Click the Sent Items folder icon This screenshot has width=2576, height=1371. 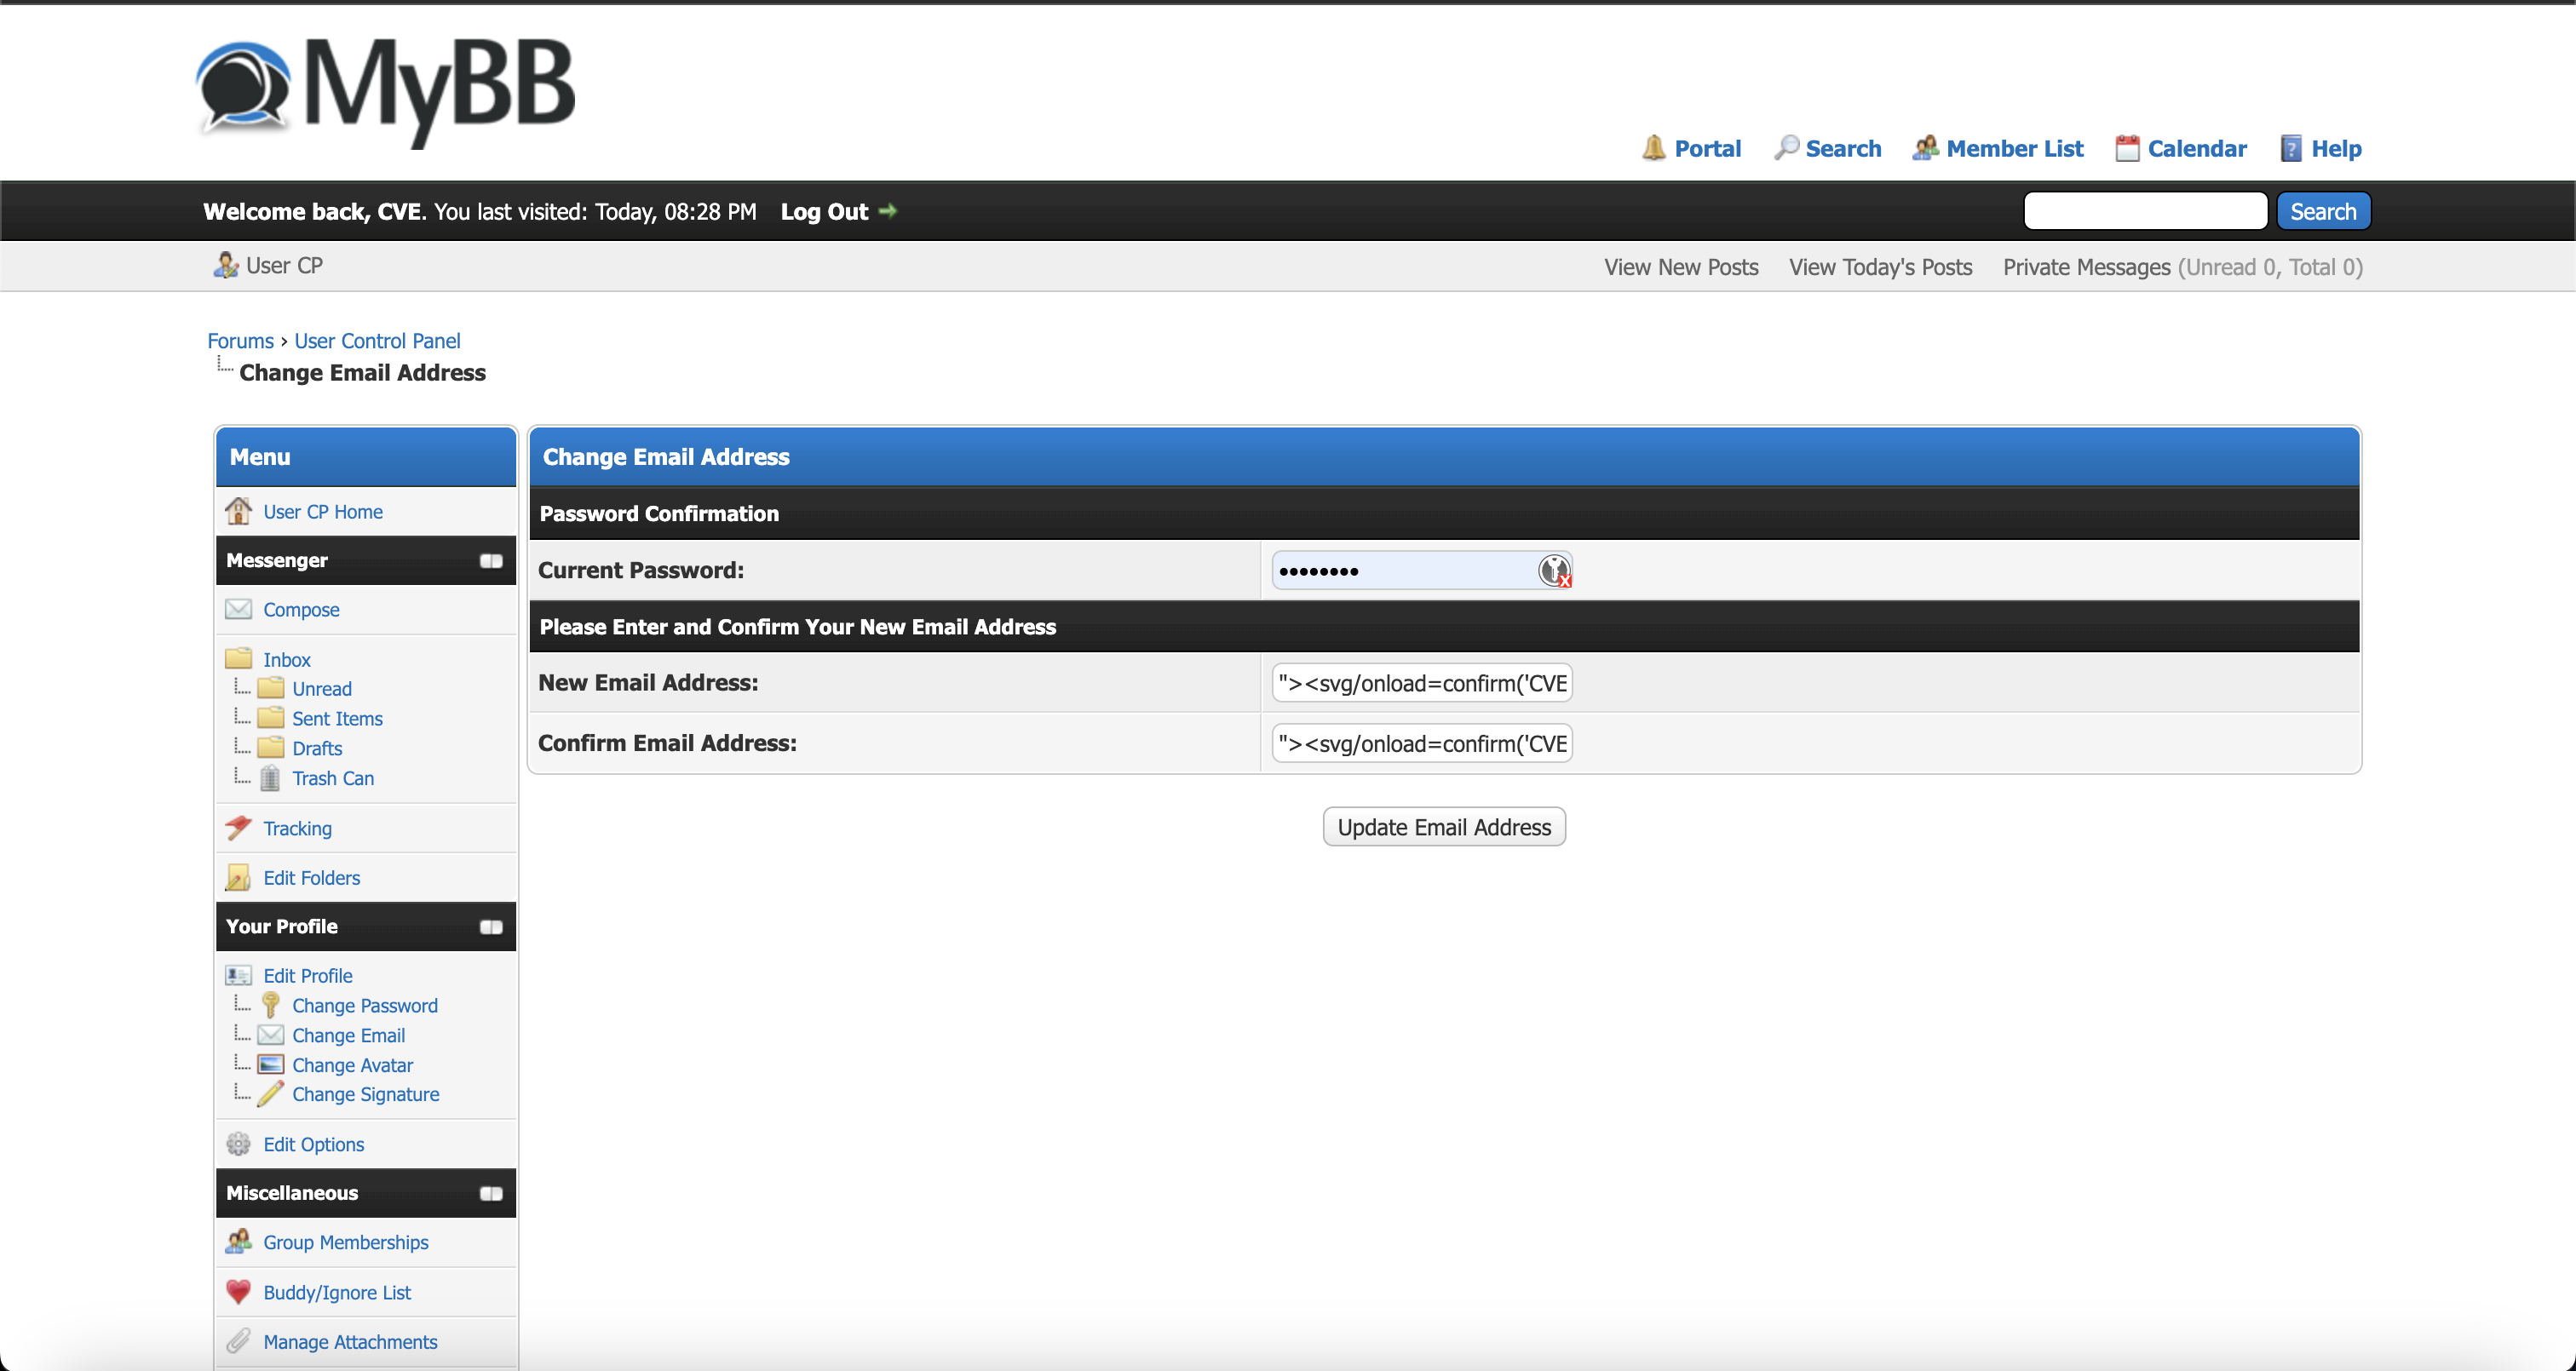coord(270,718)
